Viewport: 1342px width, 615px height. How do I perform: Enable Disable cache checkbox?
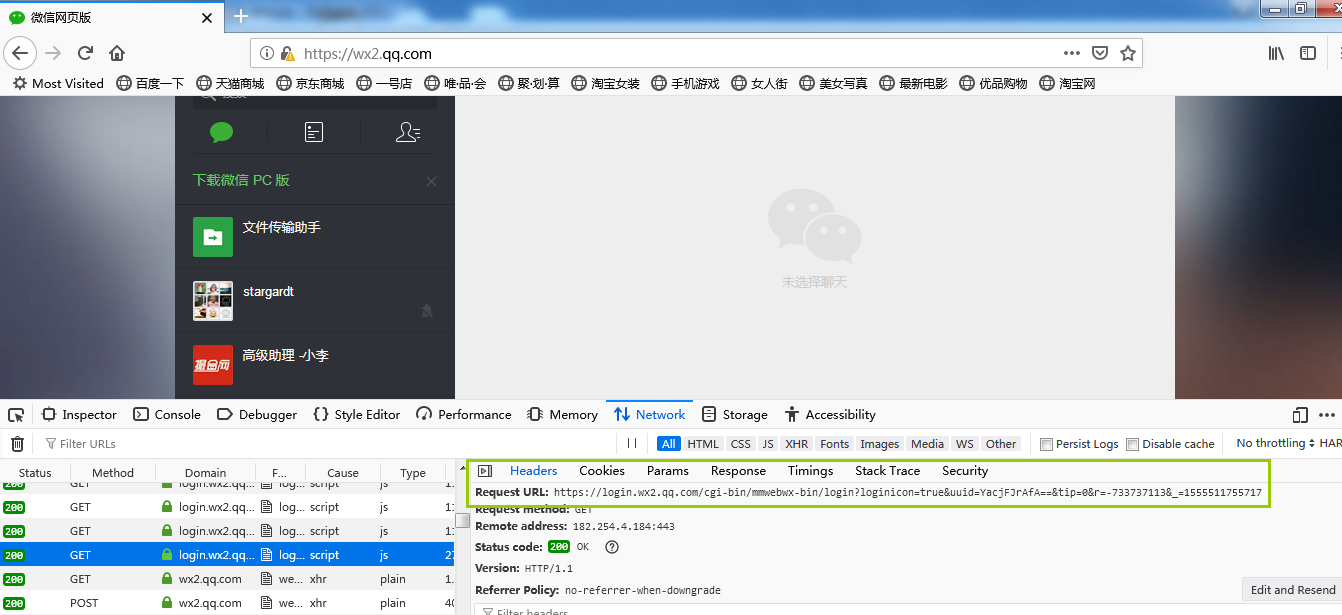(1132, 445)
